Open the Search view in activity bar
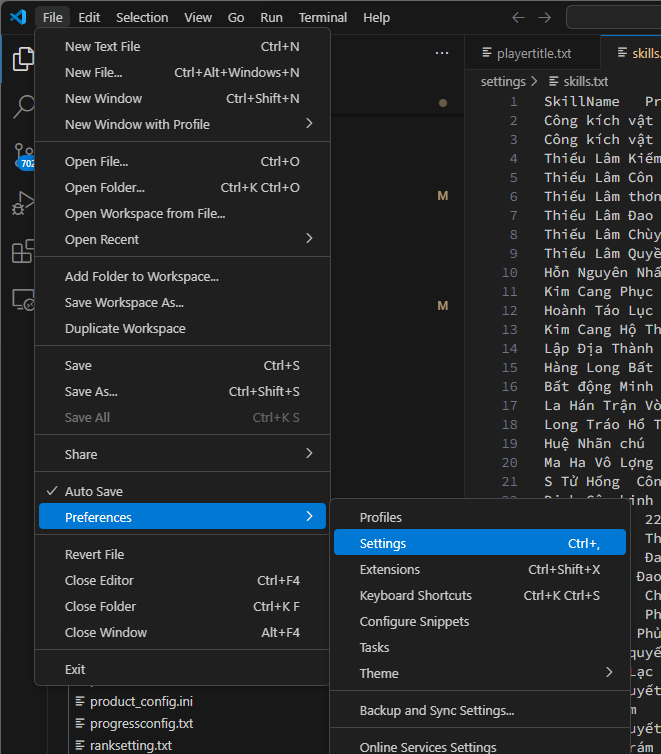 tap(22, 107)
